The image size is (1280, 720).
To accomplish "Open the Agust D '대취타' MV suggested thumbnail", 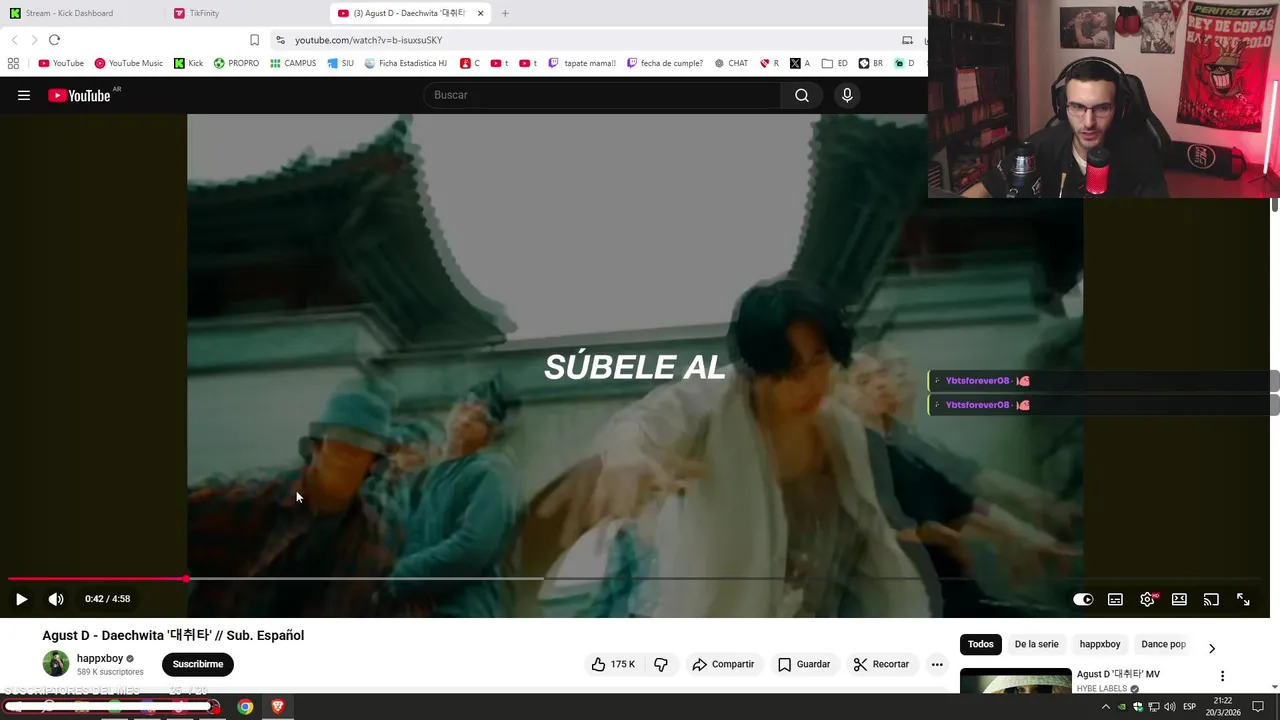I will [x=1015, y=681].
